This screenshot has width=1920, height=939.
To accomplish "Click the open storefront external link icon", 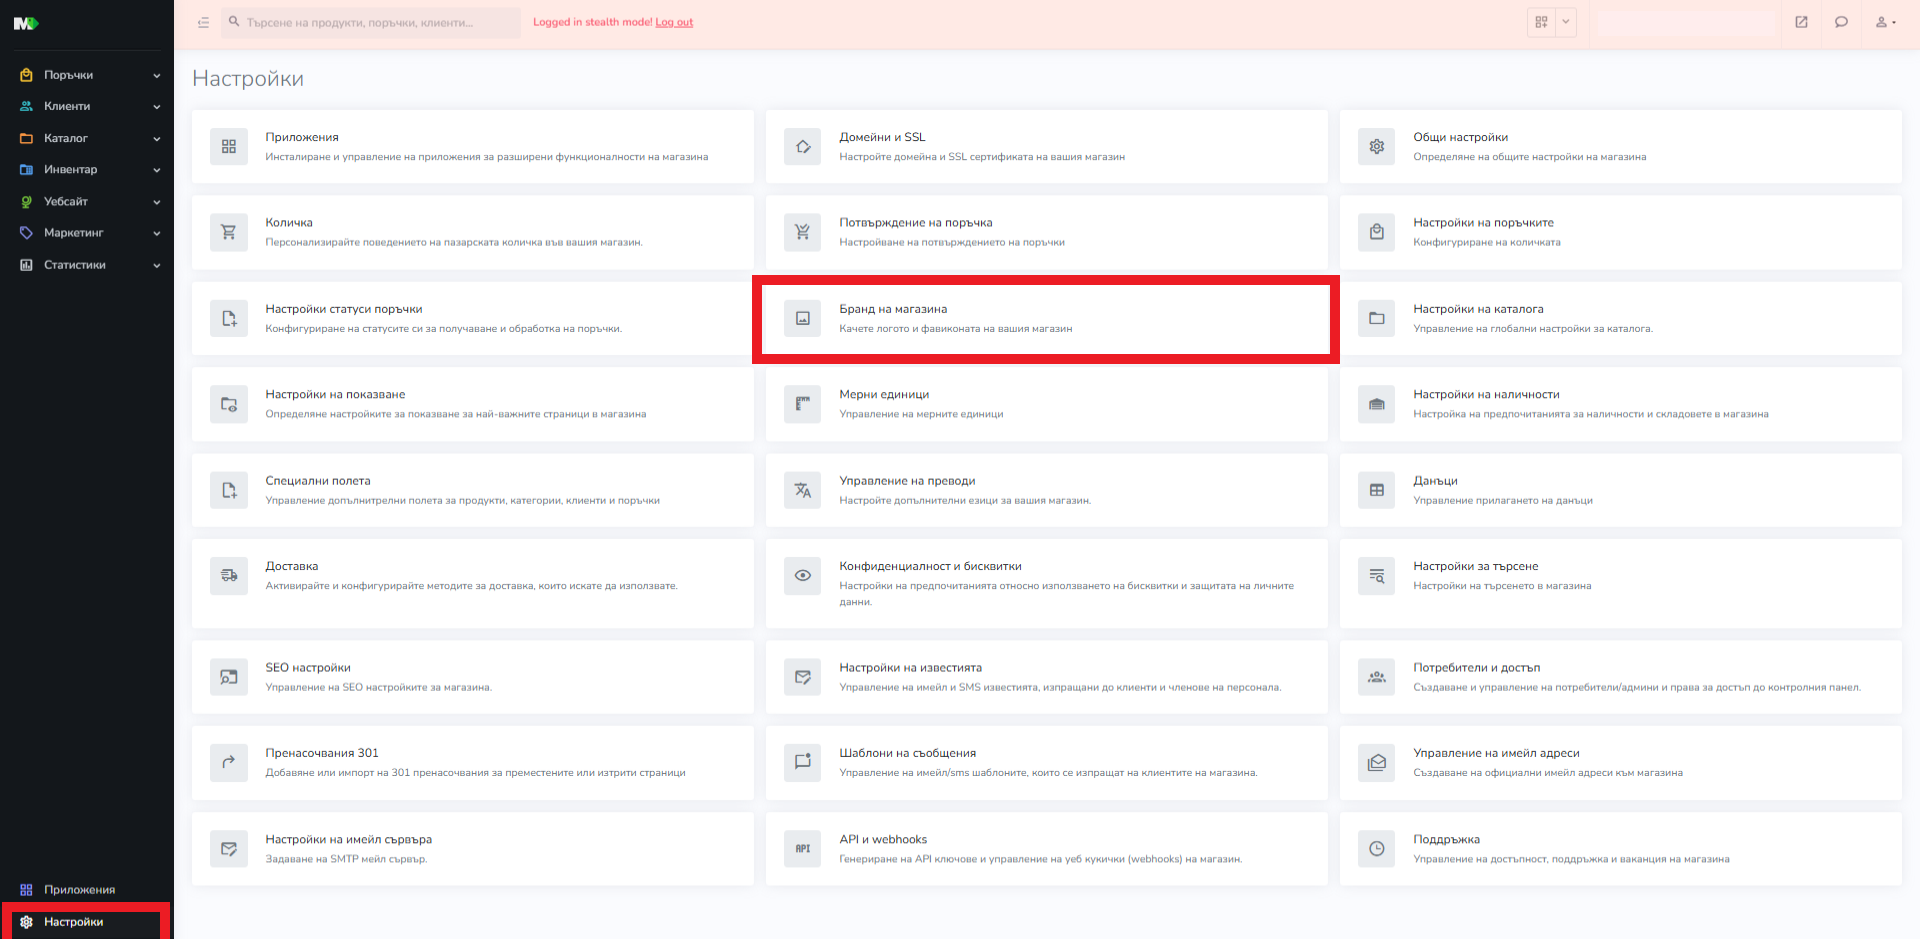I will 1801,22.
